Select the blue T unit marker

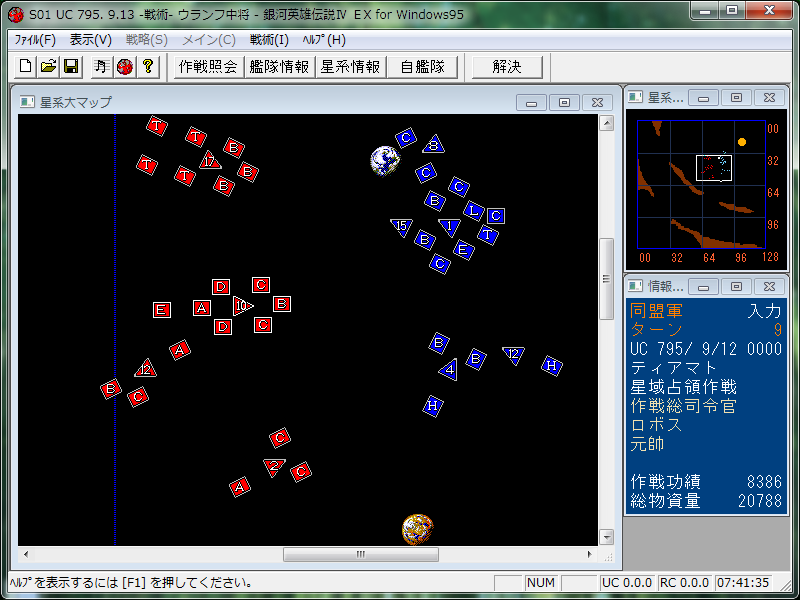coord(488,235)
